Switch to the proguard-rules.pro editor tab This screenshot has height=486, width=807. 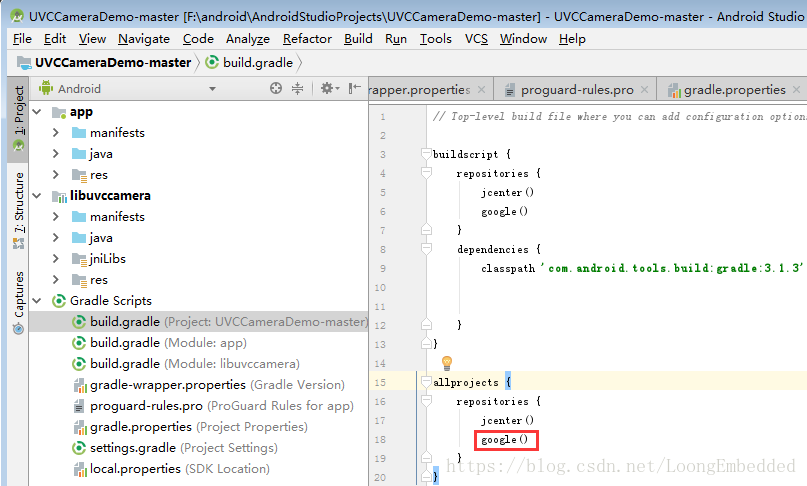pos(575,90)
